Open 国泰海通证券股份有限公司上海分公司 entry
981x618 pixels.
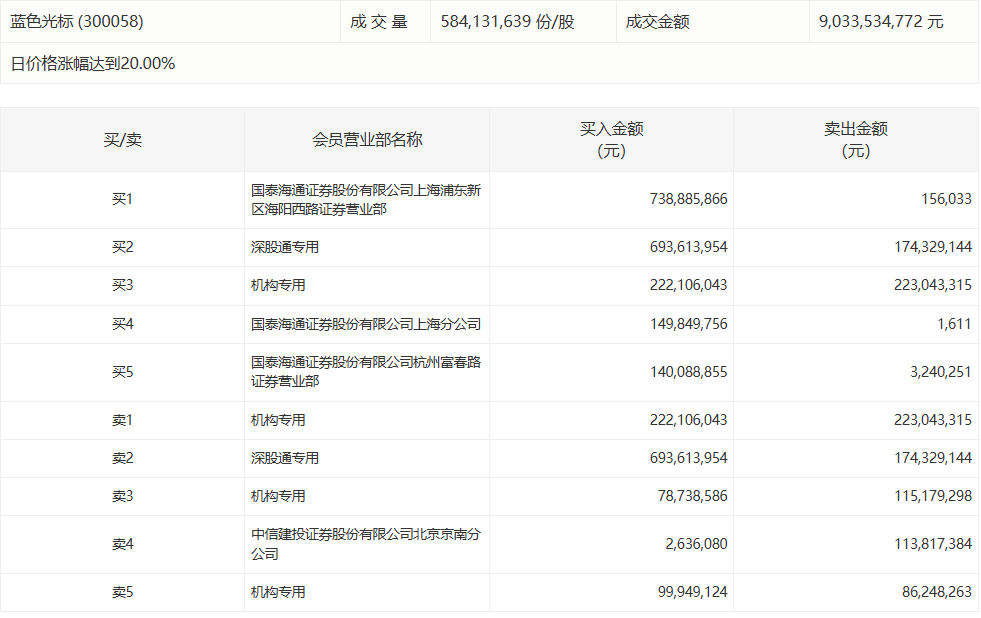[x=366, y=324]
